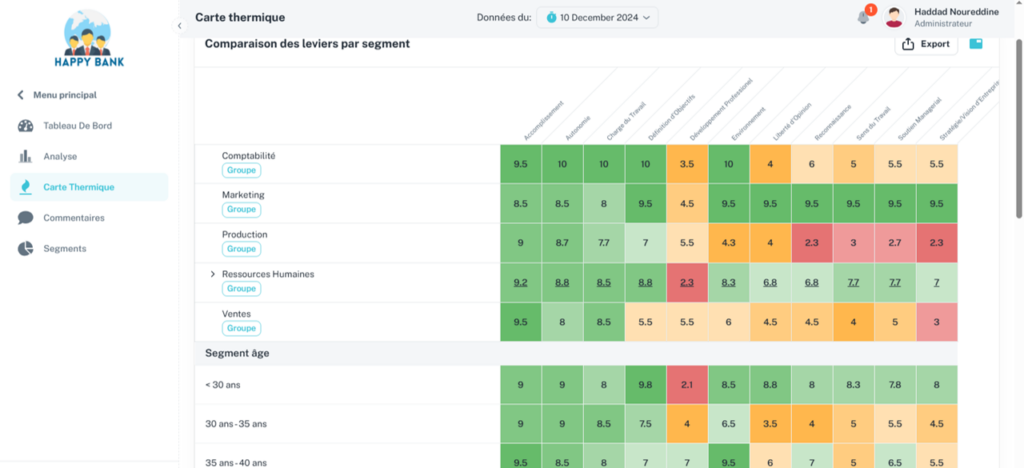The height and width of the screenshot is (468, 1024).
Task: Click the Marketing Groupe tag
Action: coord(241,210)
